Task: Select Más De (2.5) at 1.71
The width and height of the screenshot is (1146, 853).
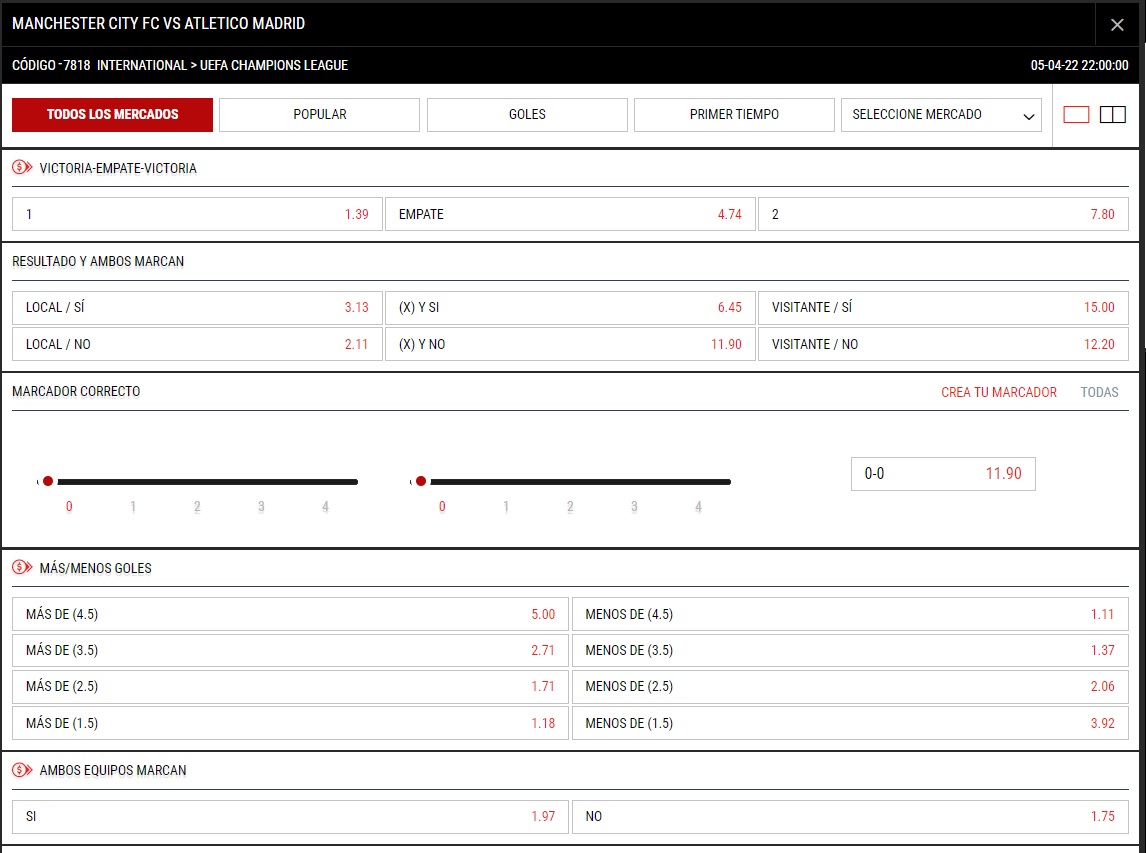Action: [x=290, y=686]
